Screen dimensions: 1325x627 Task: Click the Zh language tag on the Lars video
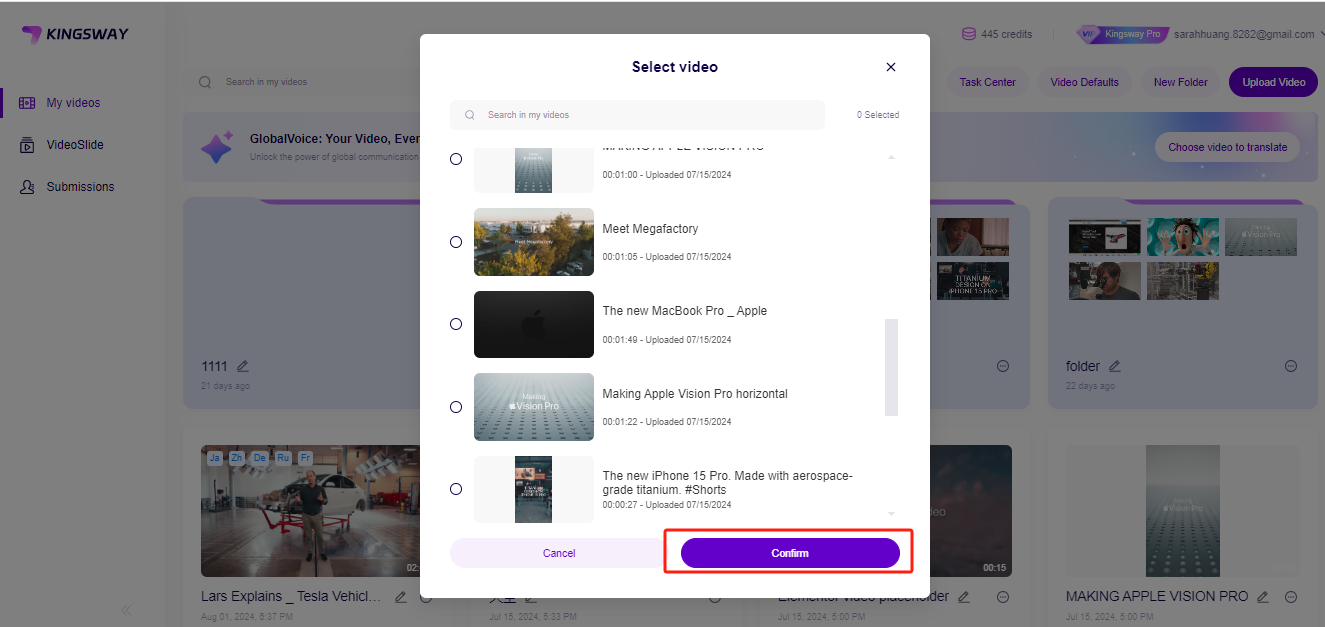[x=237, y=458]
